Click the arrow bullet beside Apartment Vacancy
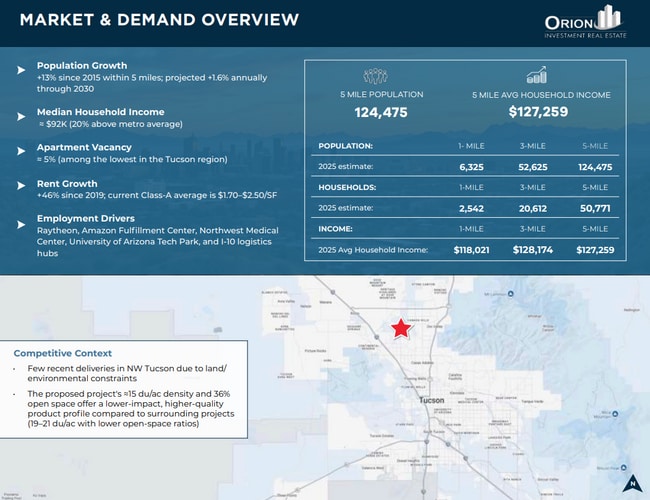The width and height of the screenshot is (650, 500). click(21, 150)
